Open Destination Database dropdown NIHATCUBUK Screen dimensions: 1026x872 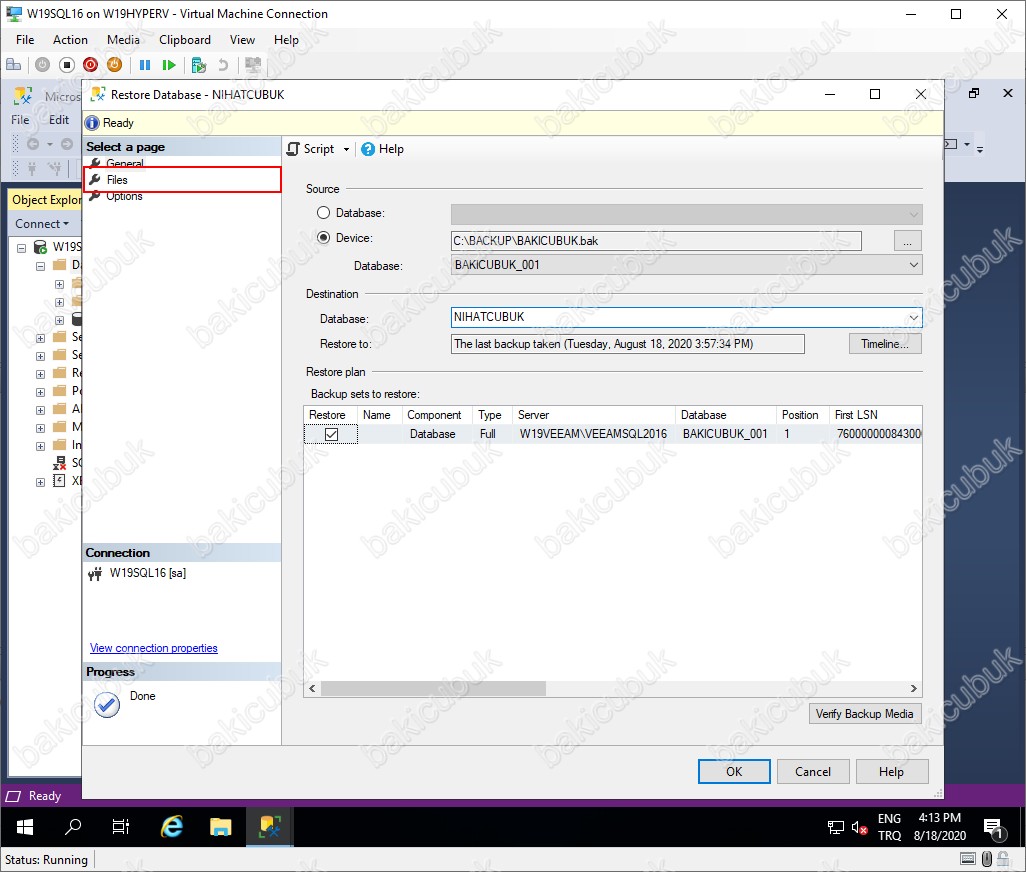click(x=913, y=318)
